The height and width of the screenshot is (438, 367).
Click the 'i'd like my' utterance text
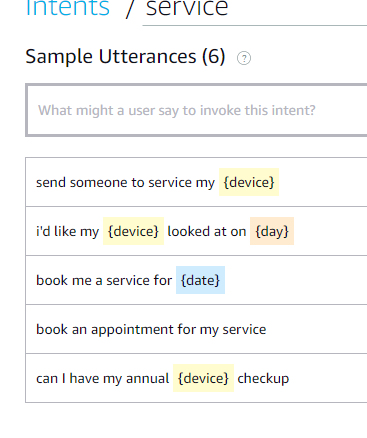(x=68, y=231)
